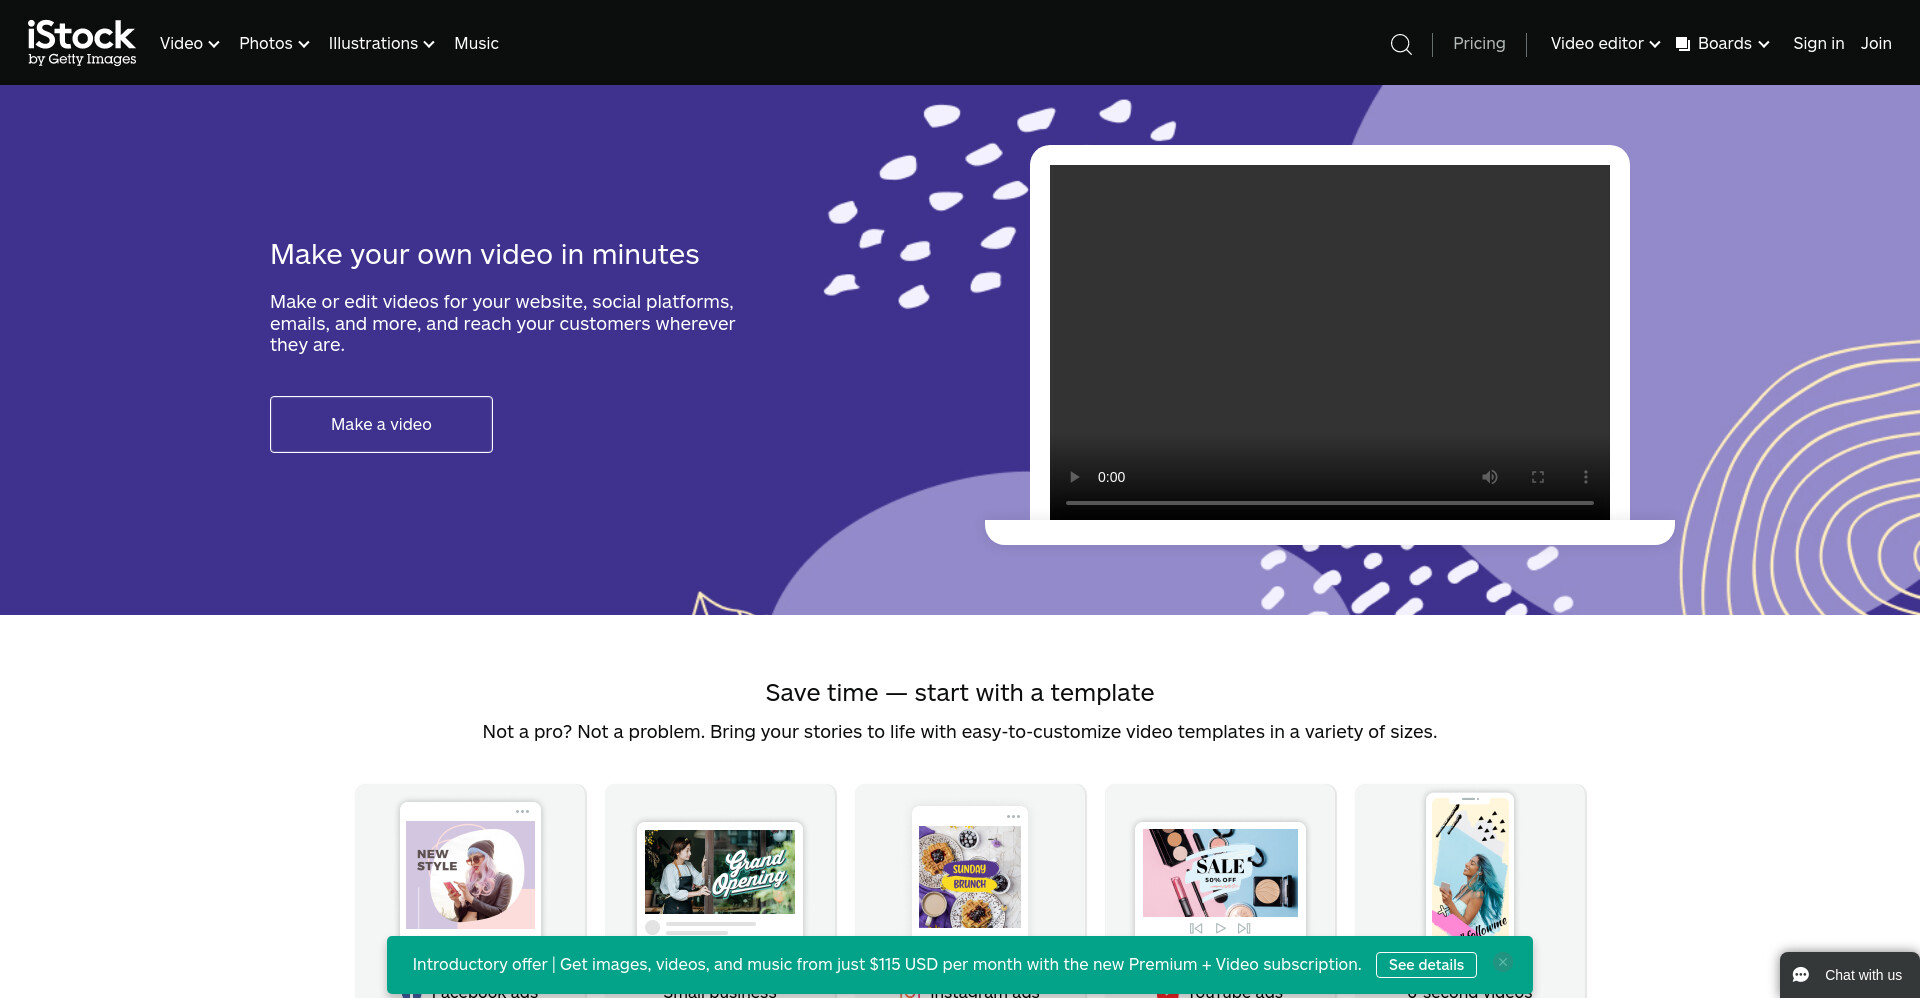Click the Join link
1920x998 pixels.
pyautogui.click(x=1876, y=44)
